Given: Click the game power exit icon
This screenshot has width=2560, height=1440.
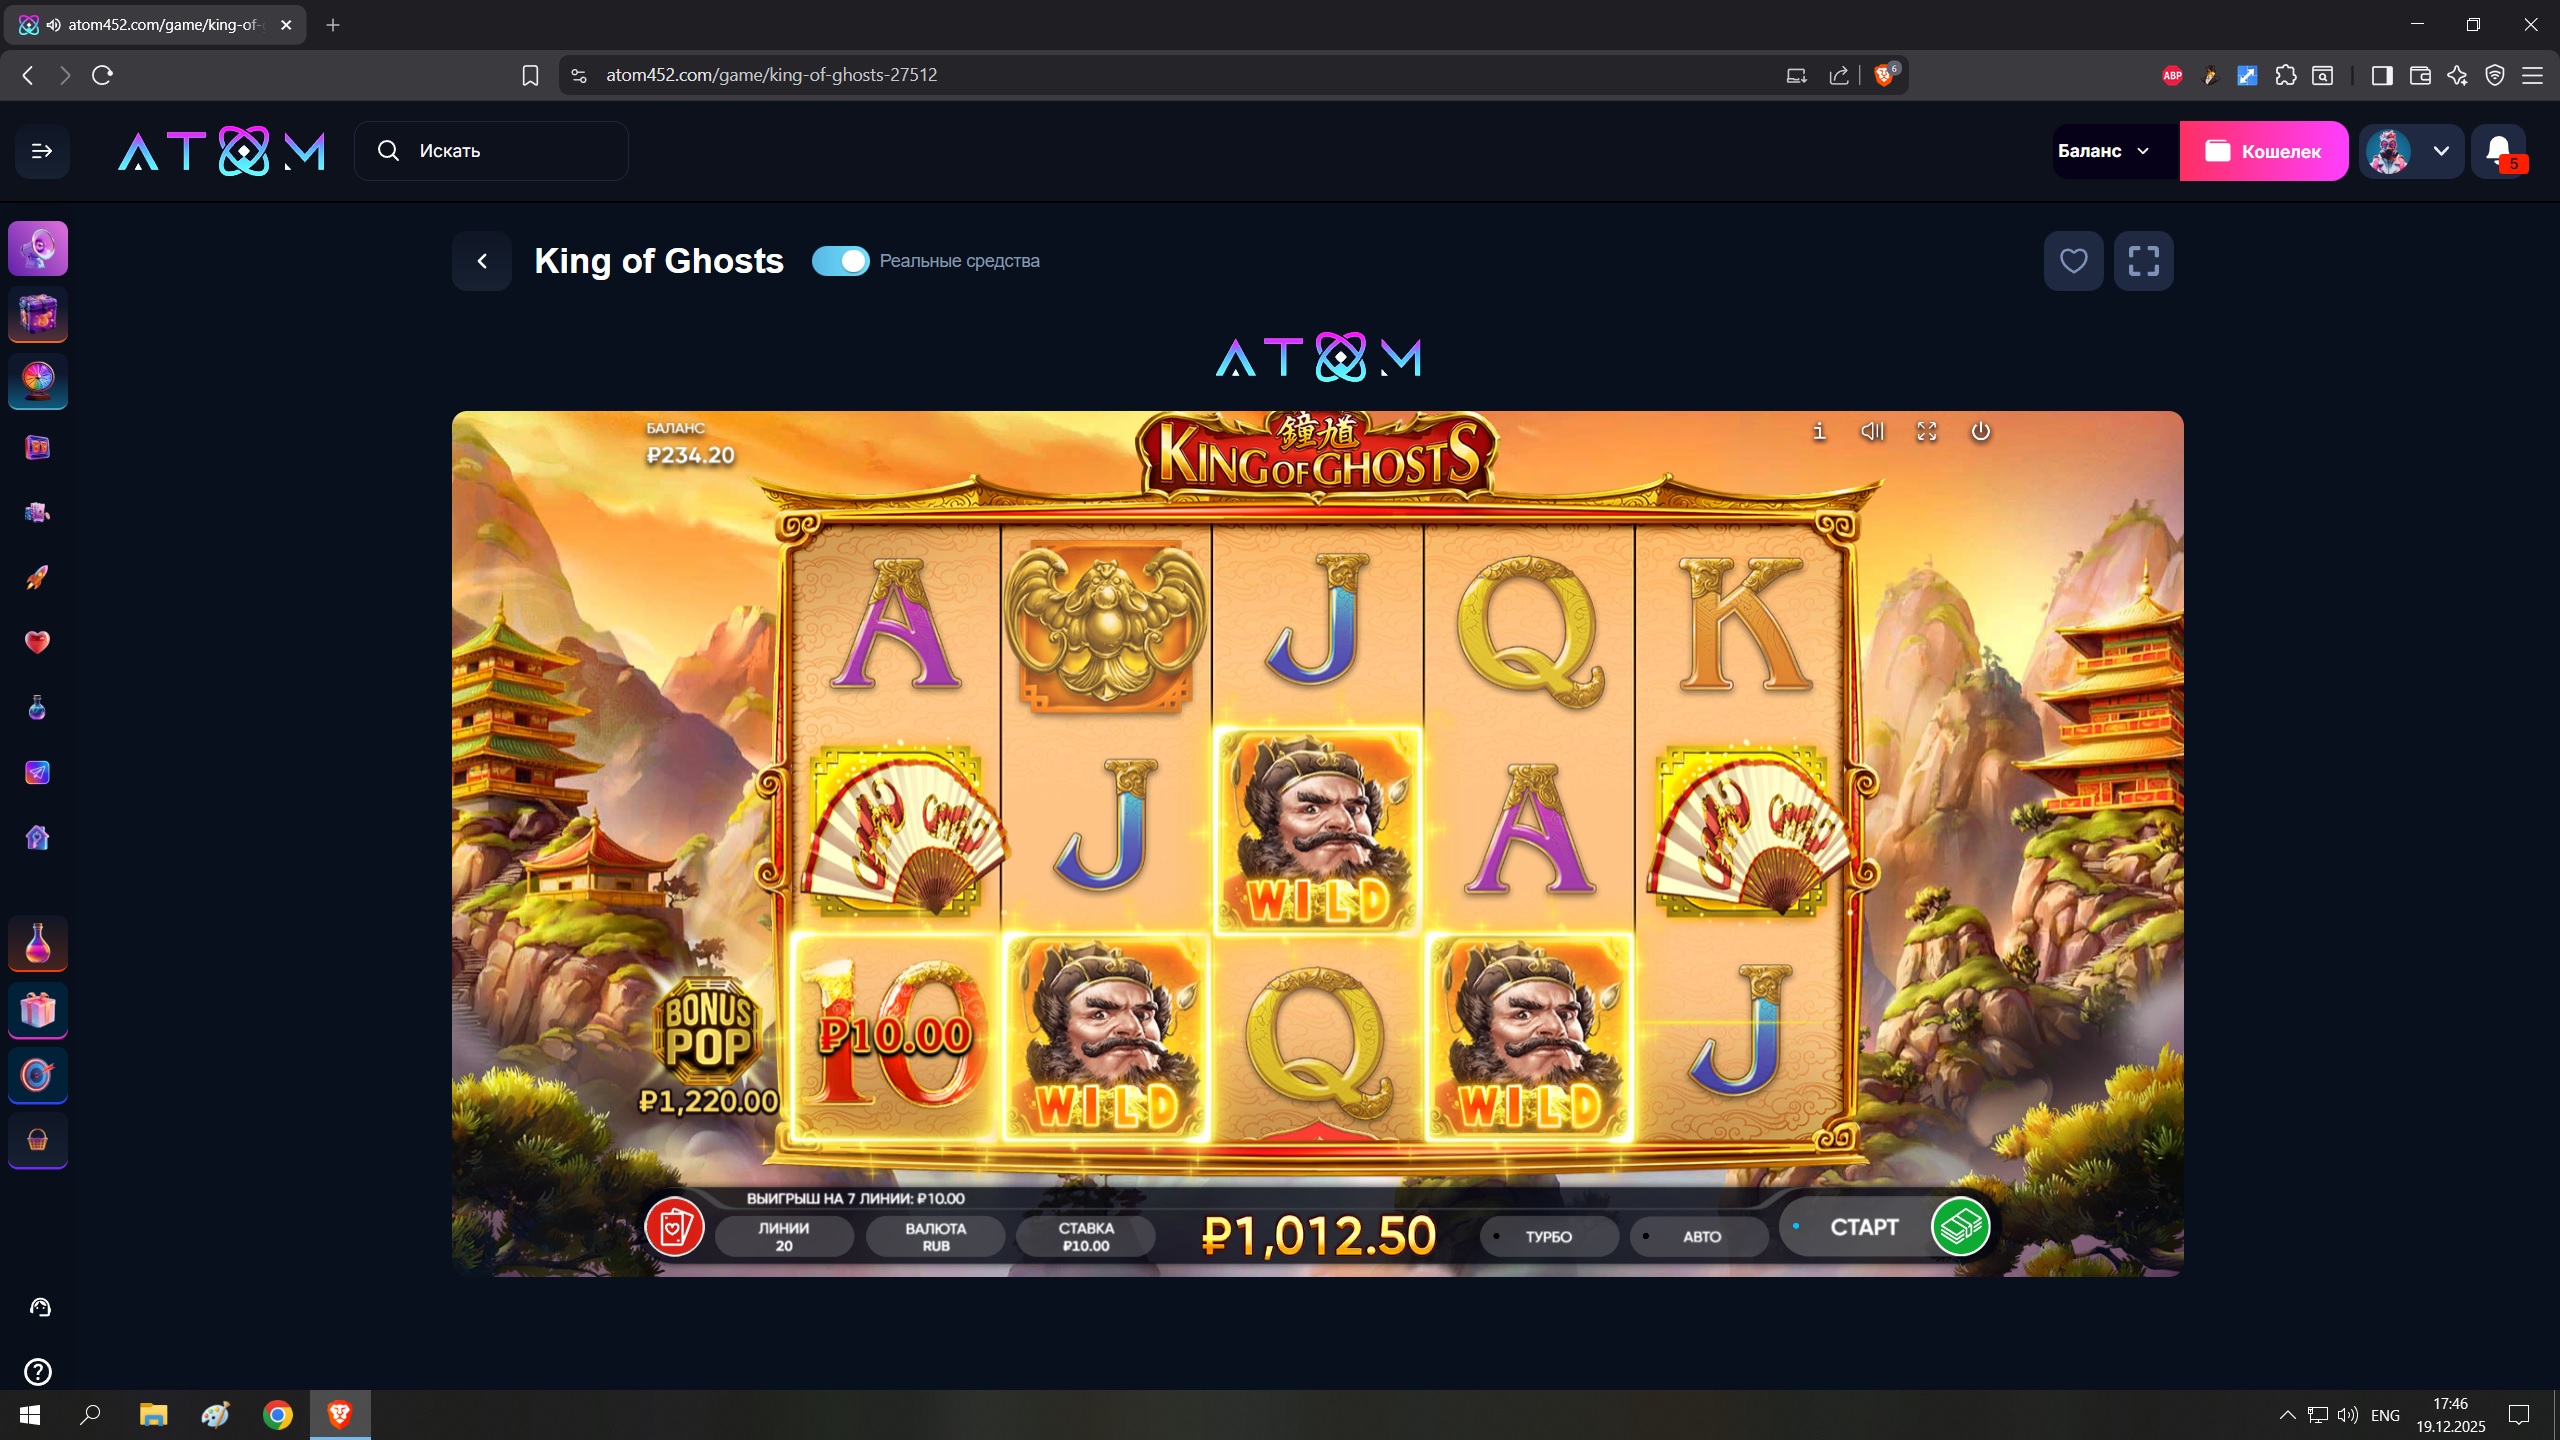Looking at the screenshot, I should [x=1980, y=431].
